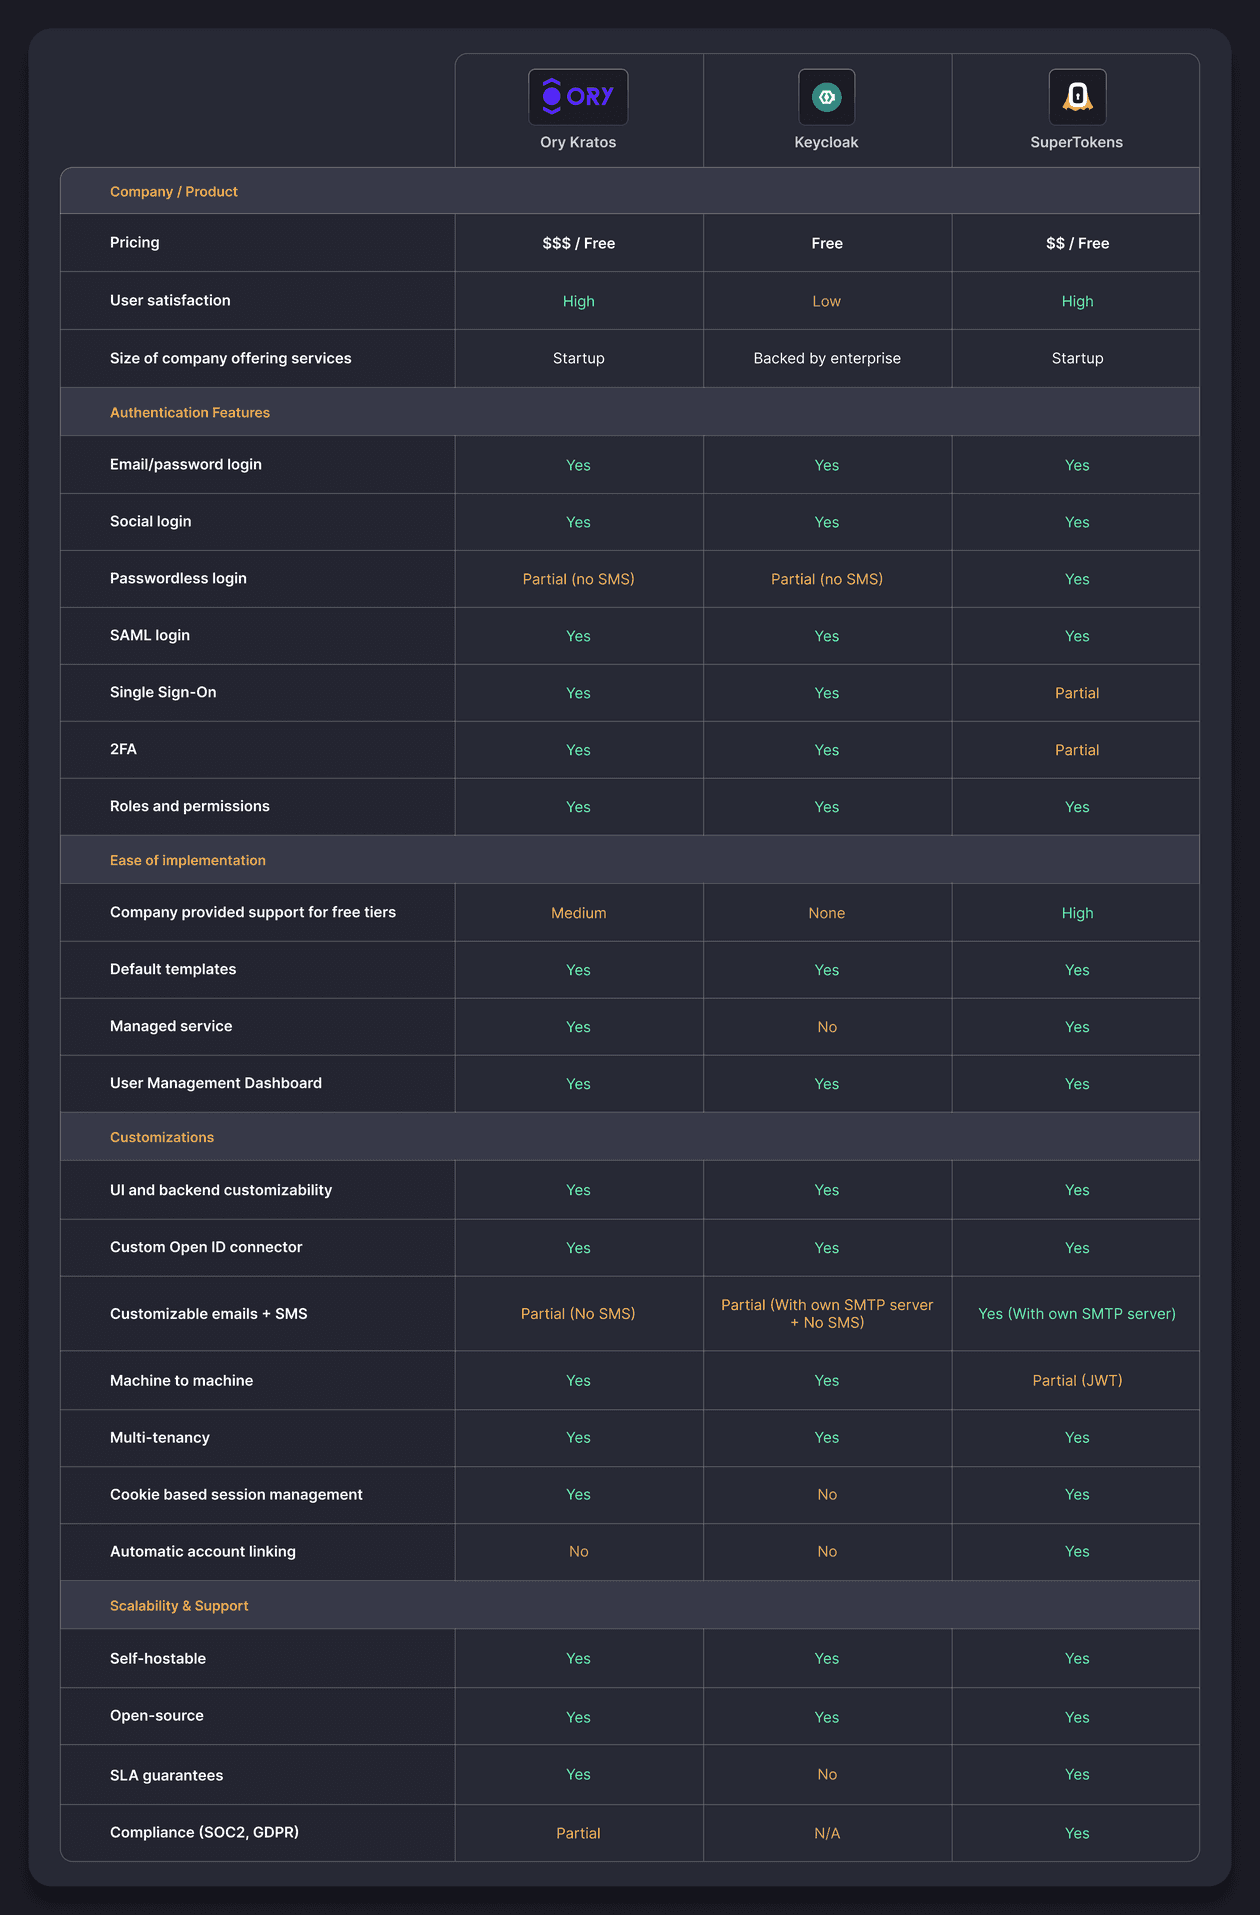Viewport: 1260px width, 1915px height.
Task: Click Keycloak 'None' support cell
Action: click(827, 913)
